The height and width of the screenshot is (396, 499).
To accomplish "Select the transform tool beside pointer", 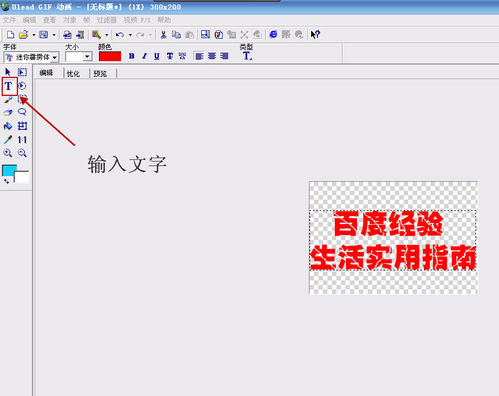I will click(22, 72).
